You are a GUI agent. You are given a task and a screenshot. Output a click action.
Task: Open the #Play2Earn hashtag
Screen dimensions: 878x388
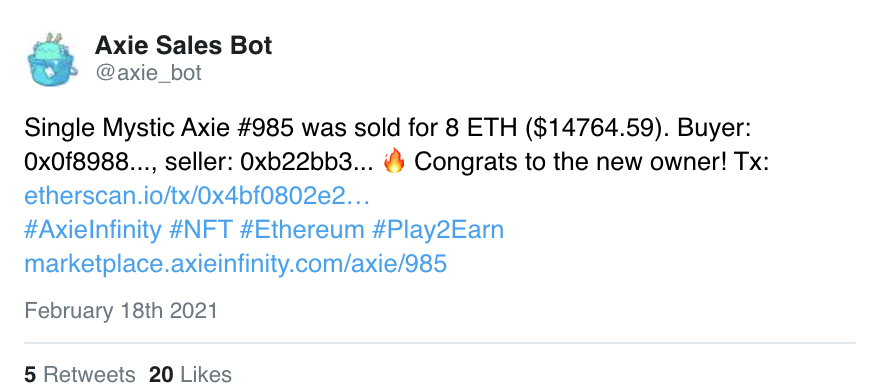coord(438,230)
